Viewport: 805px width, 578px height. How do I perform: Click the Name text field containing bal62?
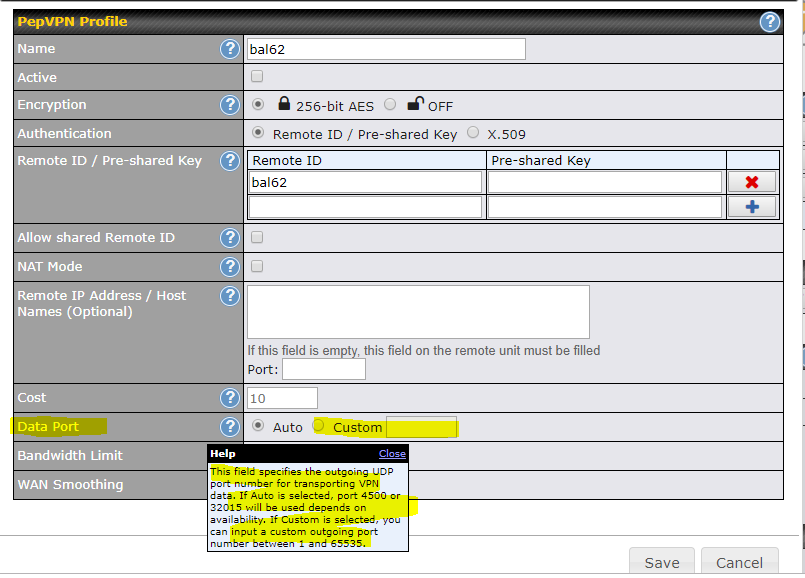tap(386, 49)
